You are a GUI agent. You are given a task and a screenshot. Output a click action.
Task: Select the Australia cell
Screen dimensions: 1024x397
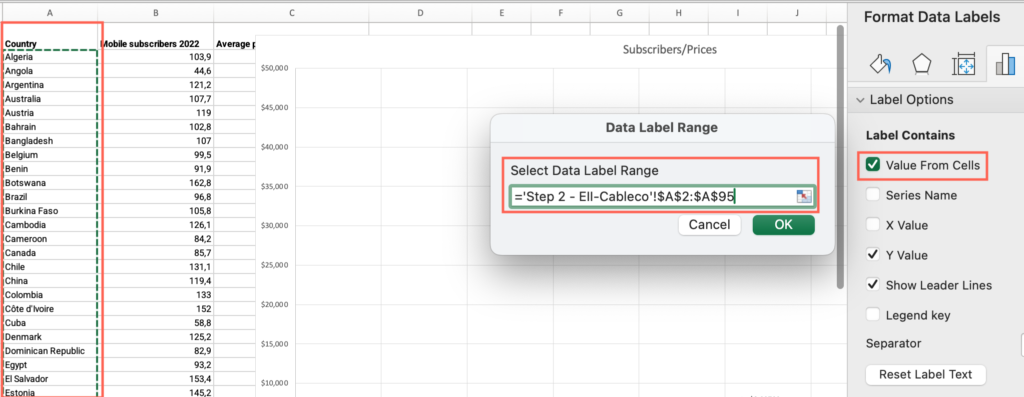click(x=50, y=99)
